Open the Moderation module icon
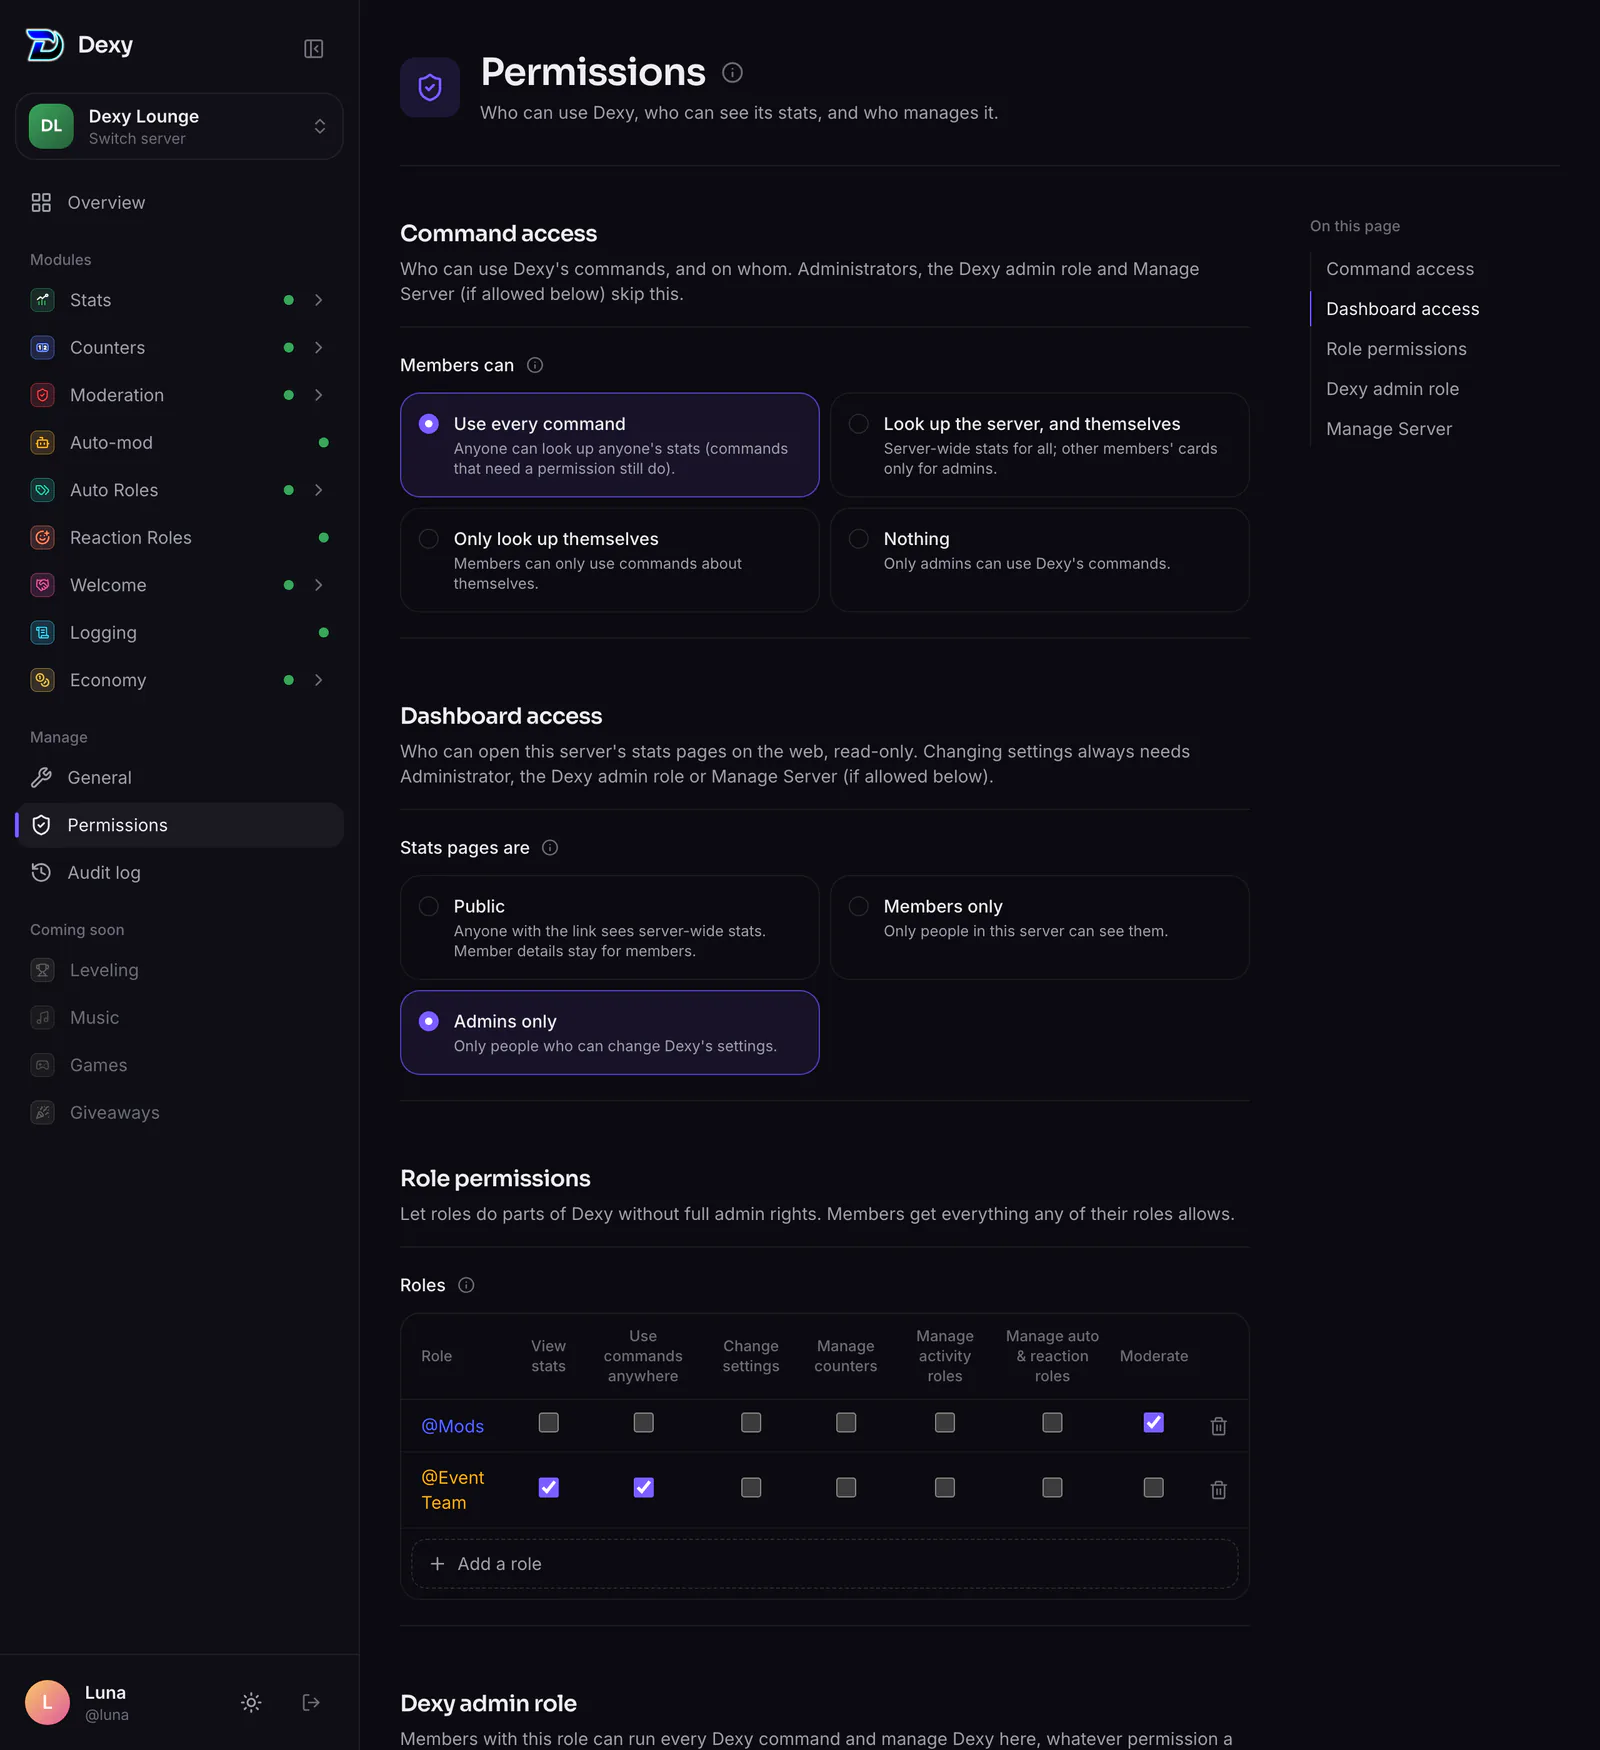Viewport: 1600px width, 1750px height. point(42,395)
